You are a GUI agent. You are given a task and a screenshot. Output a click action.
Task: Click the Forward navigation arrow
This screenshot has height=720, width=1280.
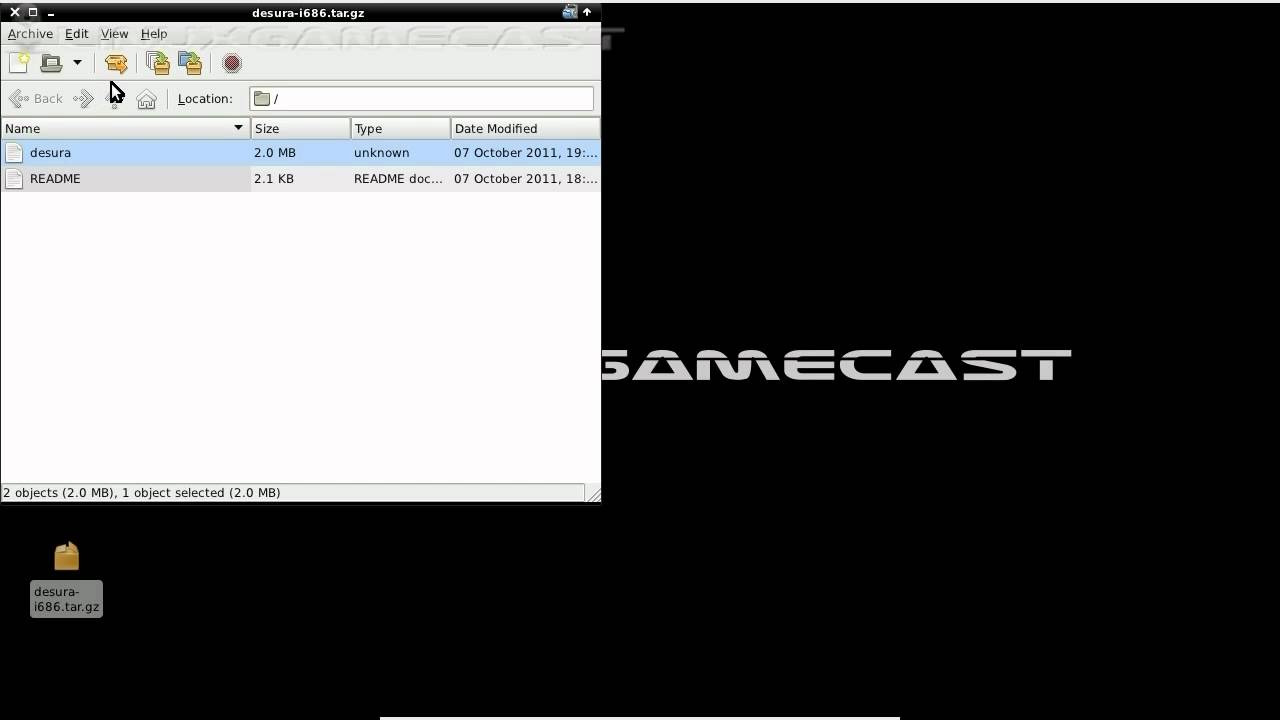click(x=84, y=98)
